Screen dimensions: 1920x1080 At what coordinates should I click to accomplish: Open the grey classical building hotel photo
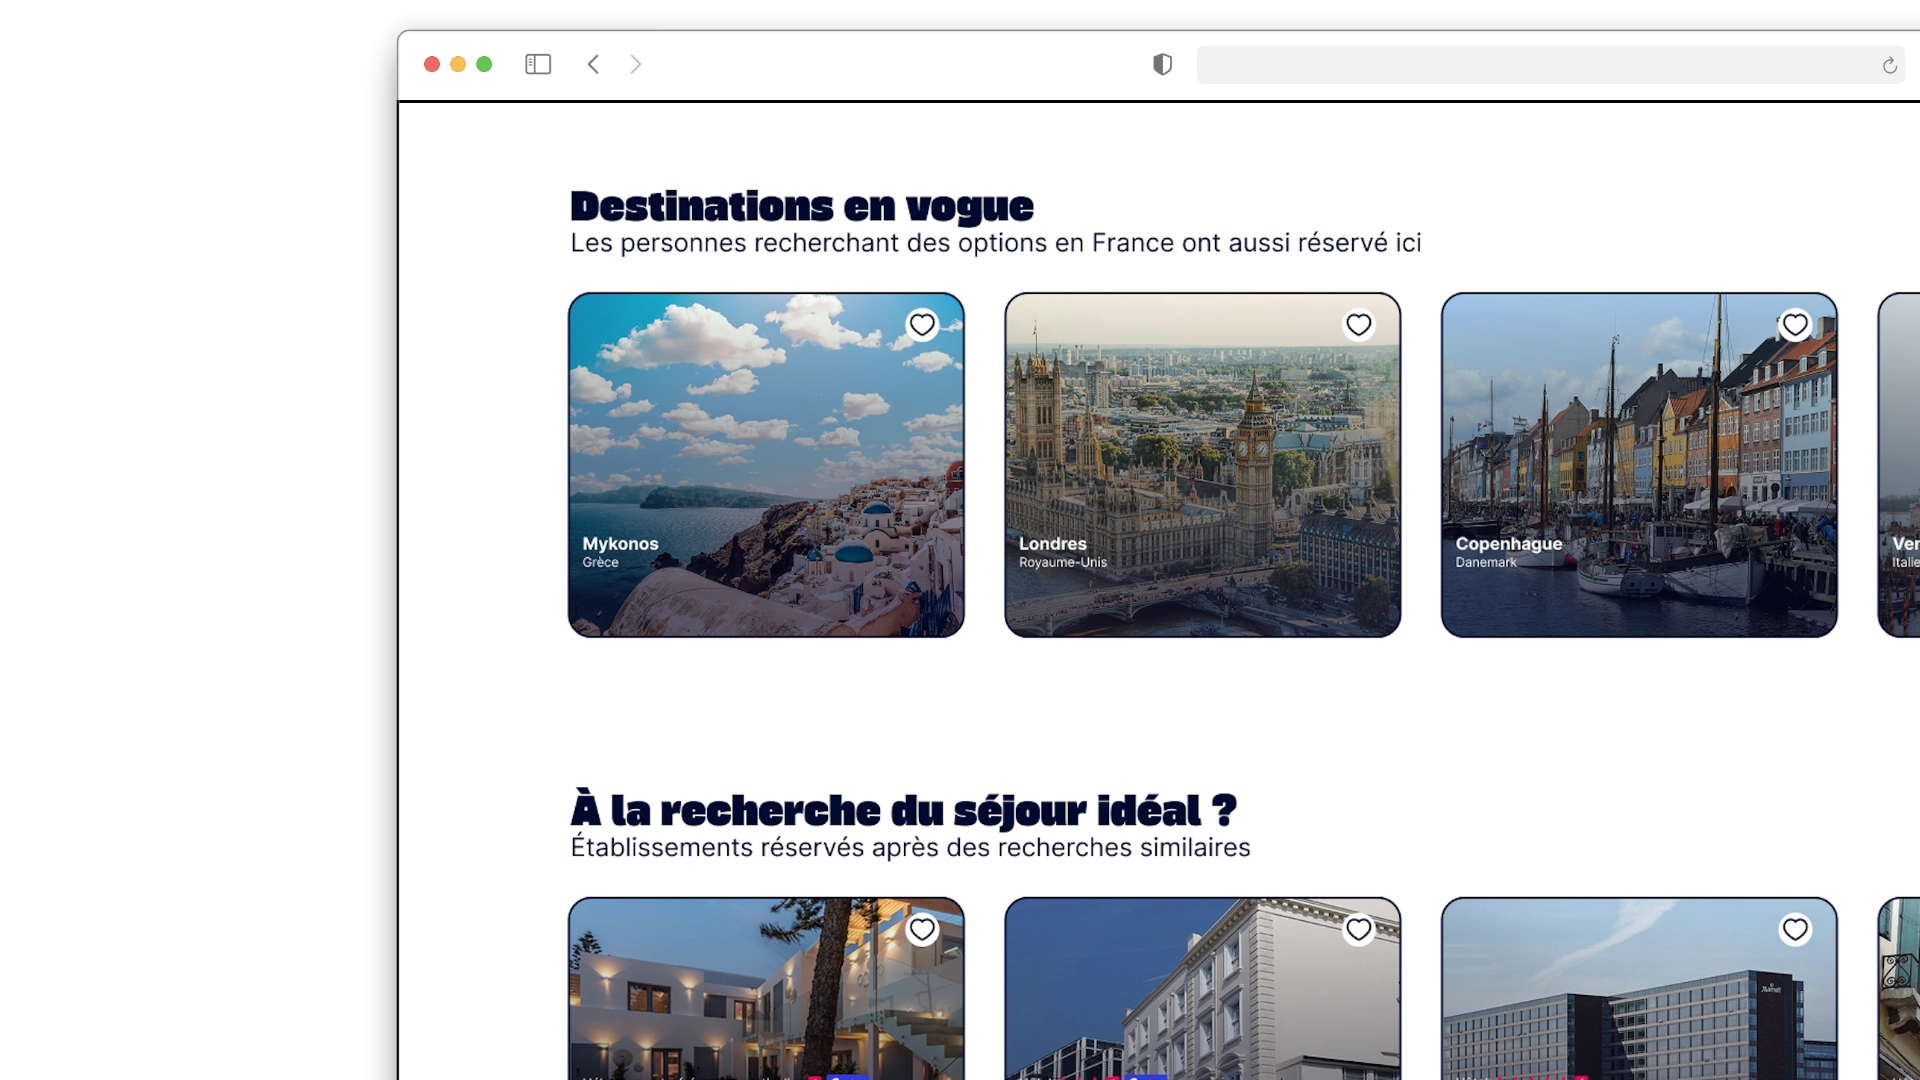pyautogui.click(x=1202, y=988)
